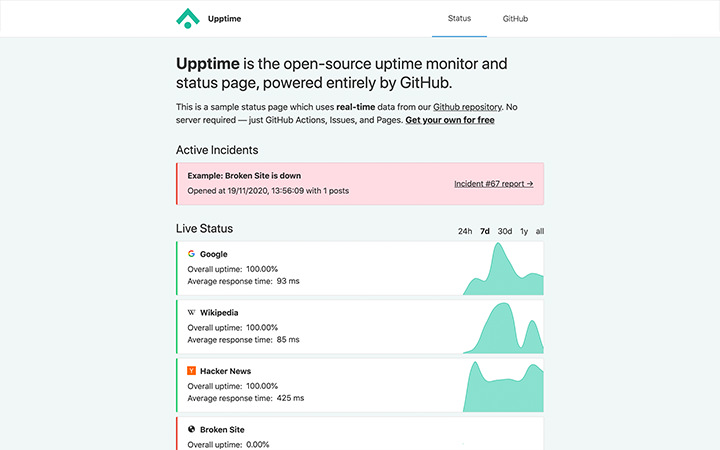Click the Upptime green logo icon
This screenshot has height=450, width=720.
coord(188,18)
